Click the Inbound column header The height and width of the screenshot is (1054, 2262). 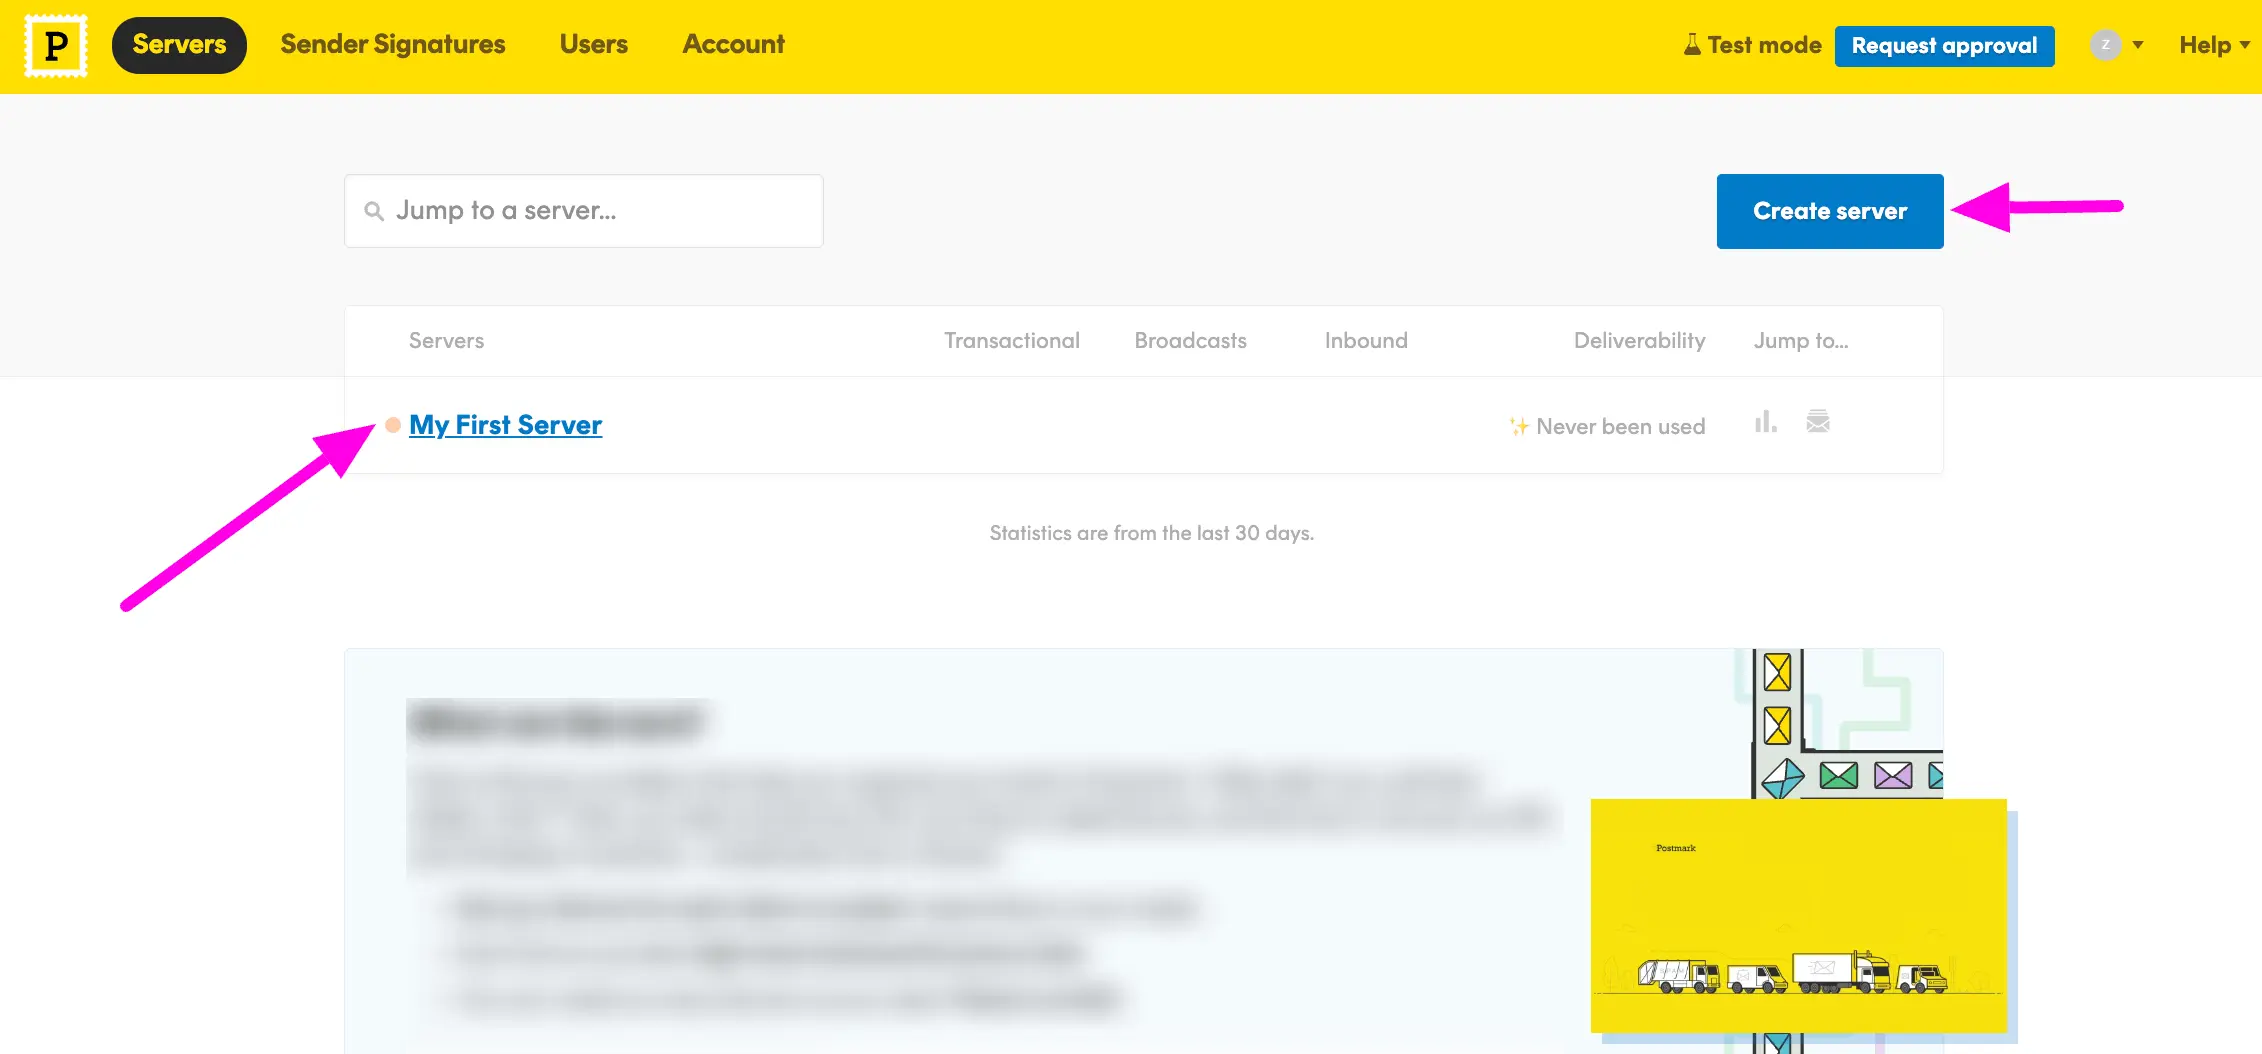(x=1366, y=341)
